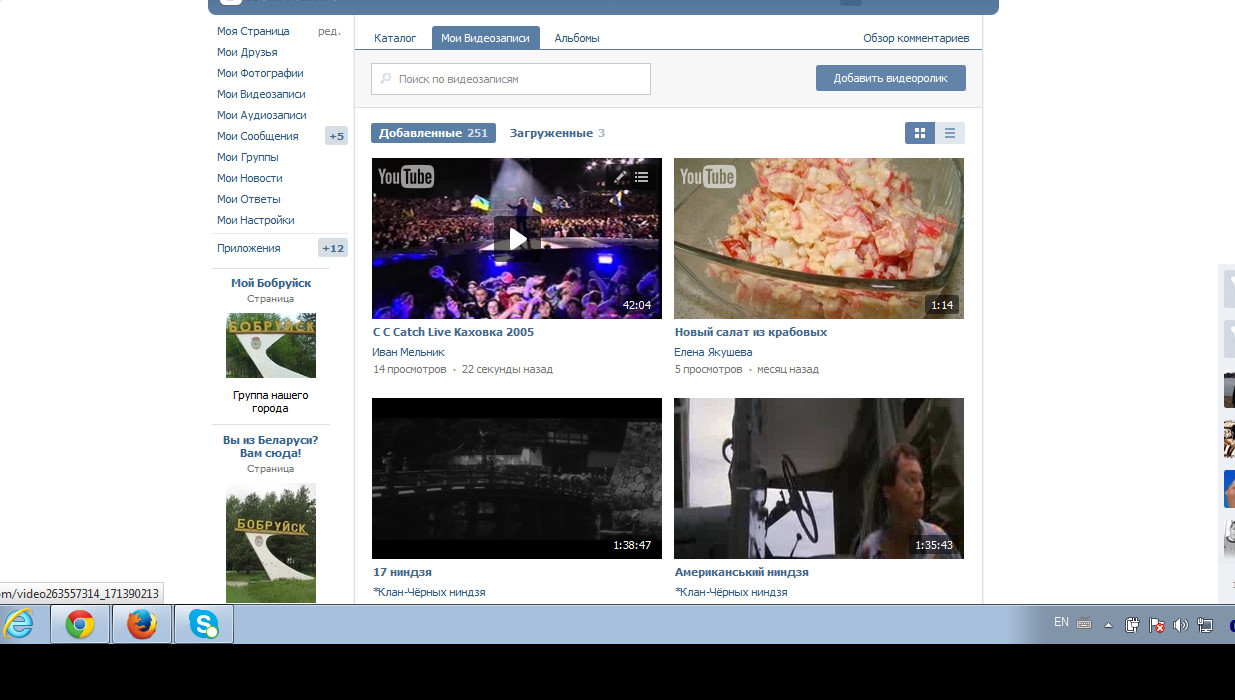Open Мои Сообщения in sidebar
The height and width of the screenshot is (700, 1235).
[x=257, y=136]
